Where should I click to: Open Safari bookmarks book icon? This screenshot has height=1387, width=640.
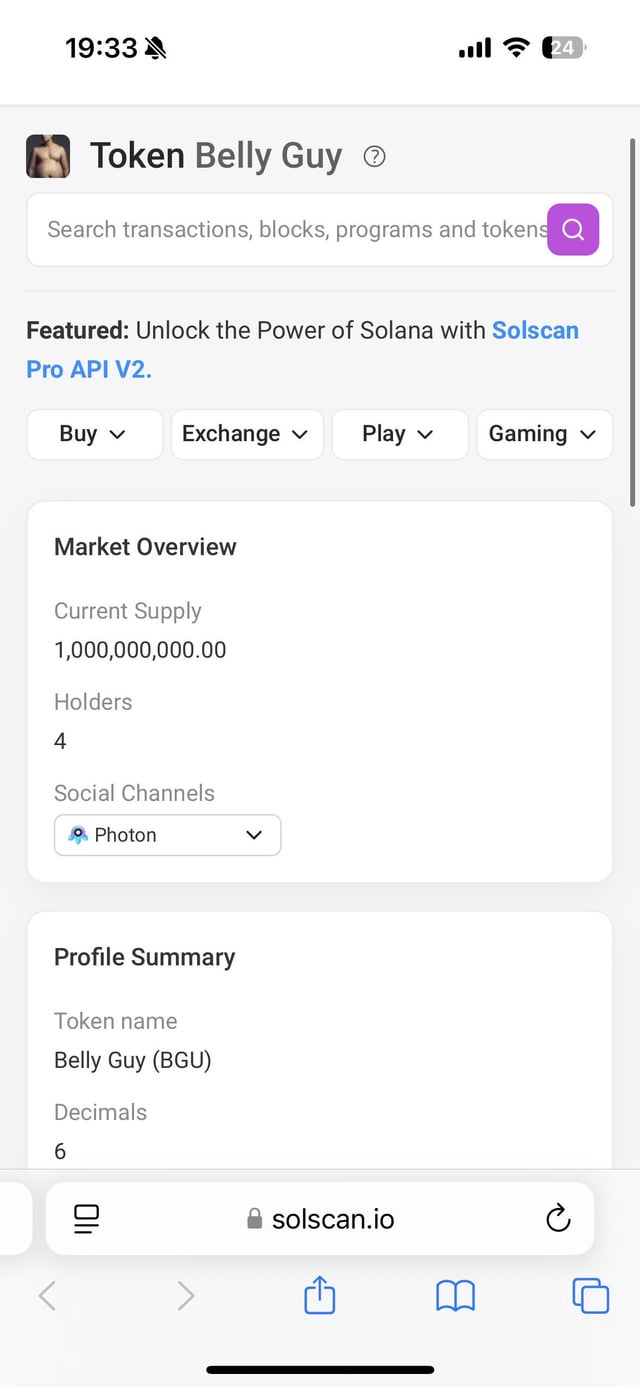[x=455, y=1296]
